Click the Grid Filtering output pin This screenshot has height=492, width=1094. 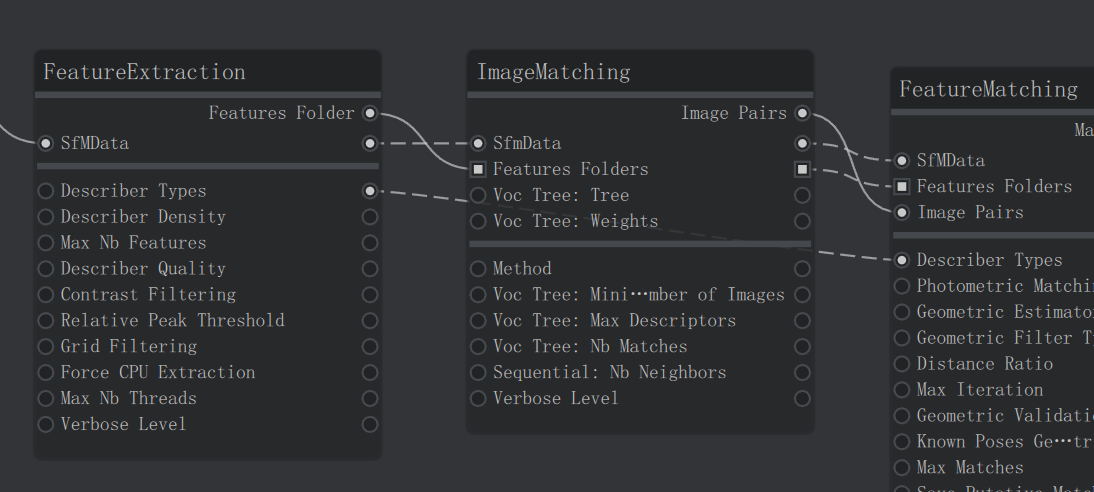pos(370,346)
